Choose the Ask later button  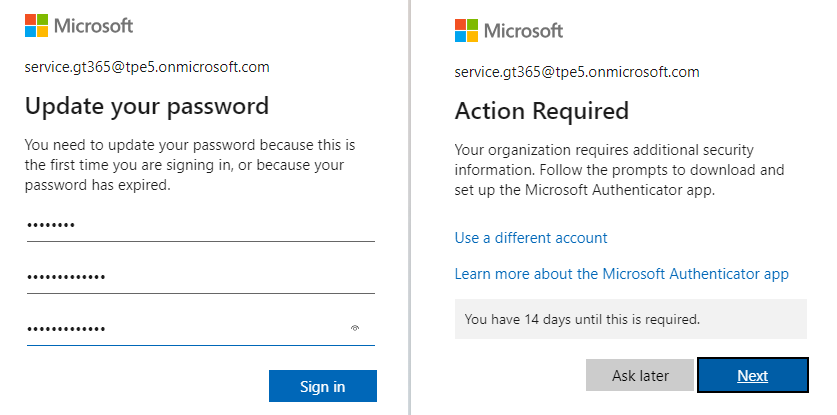pyautogui.click(x=640, y=376)
